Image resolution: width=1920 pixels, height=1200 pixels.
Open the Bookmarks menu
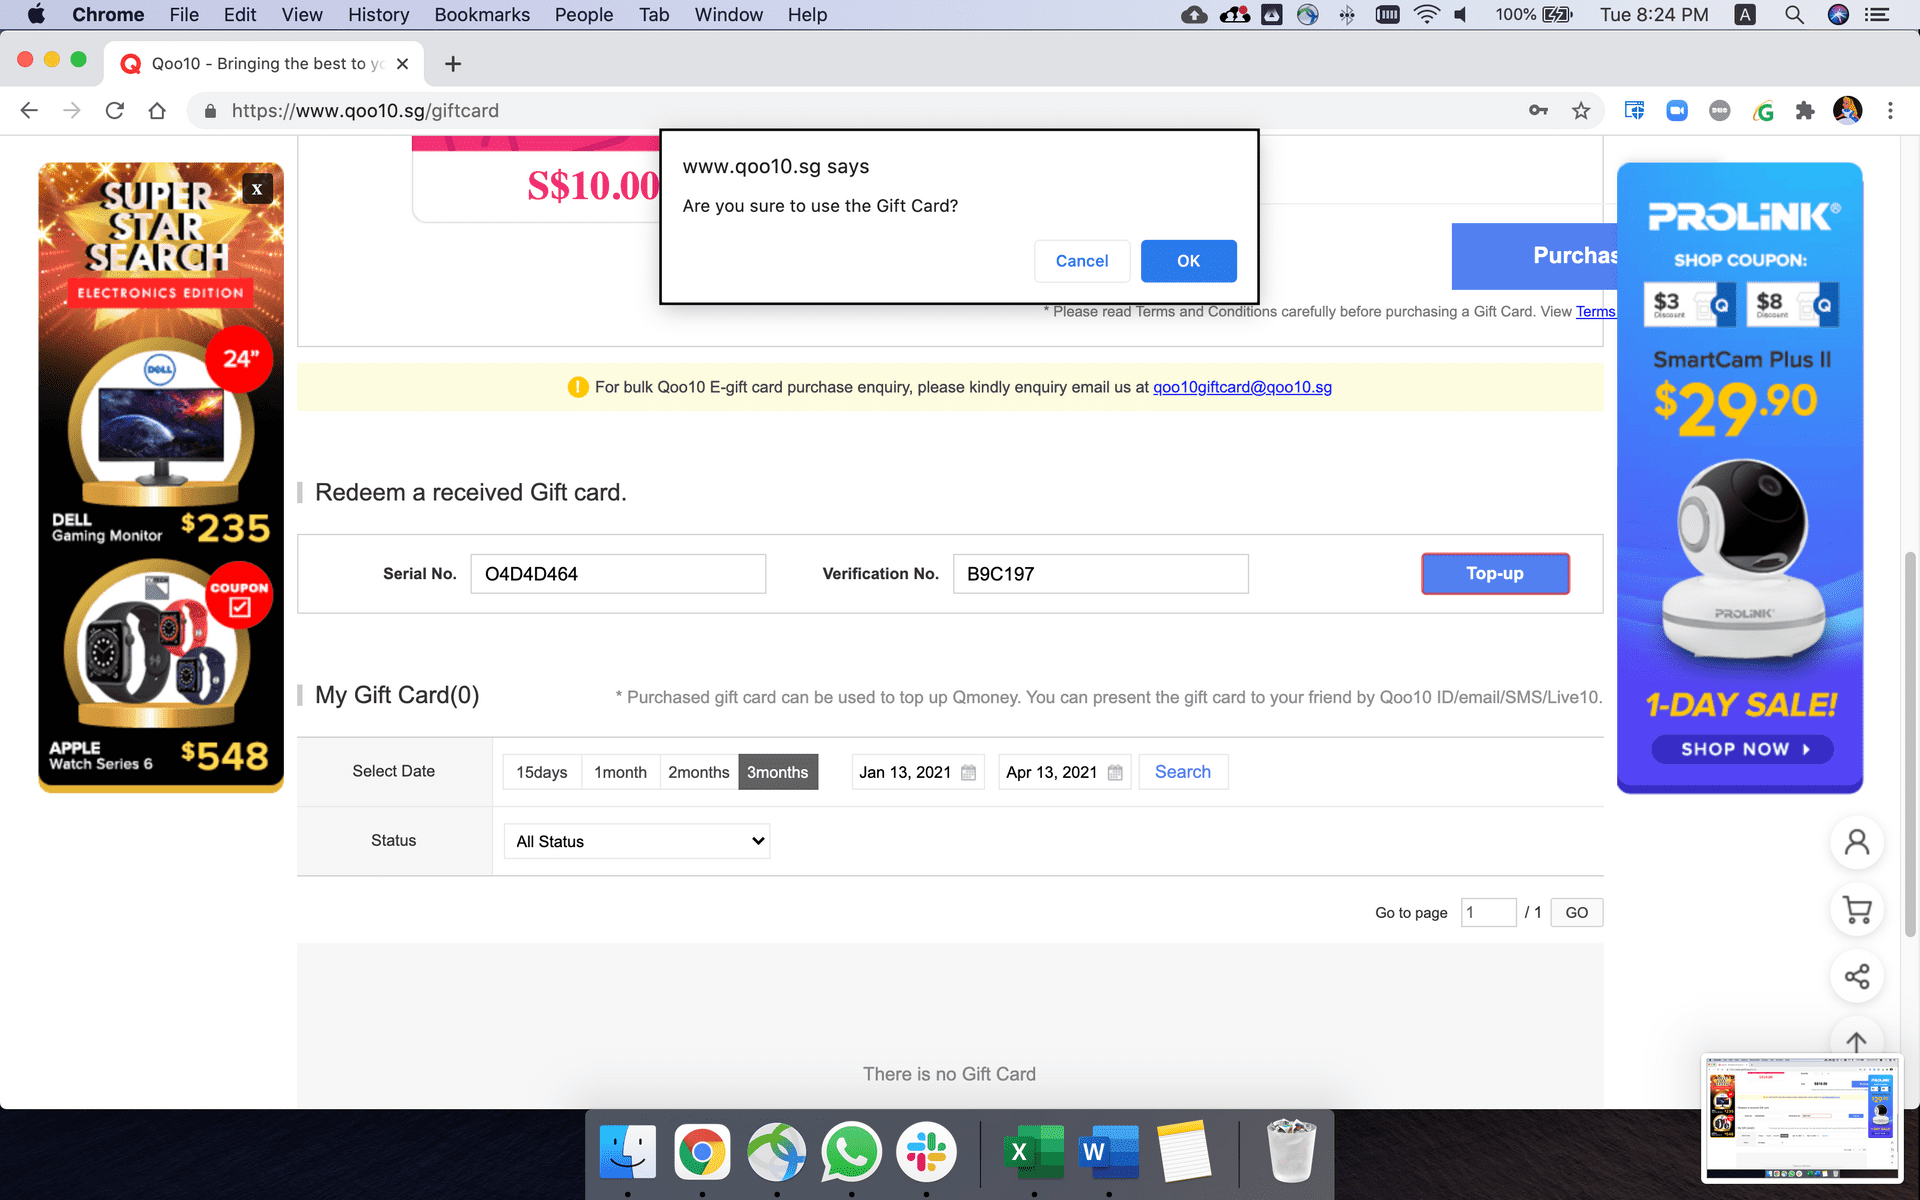point(482,15)
